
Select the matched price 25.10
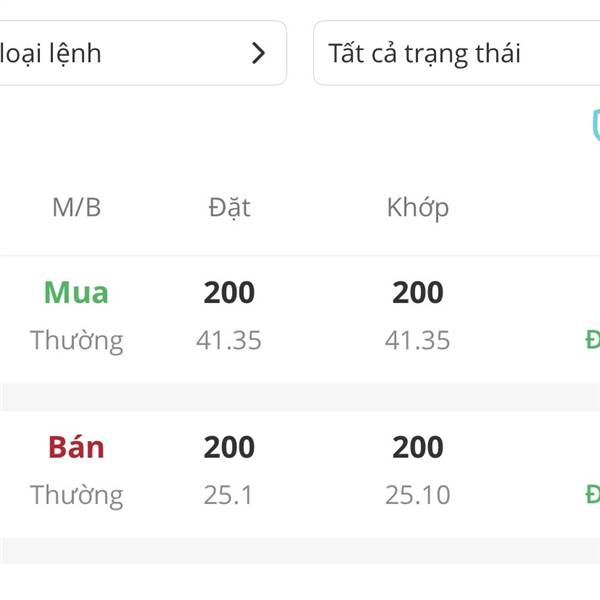pos(417,495)
